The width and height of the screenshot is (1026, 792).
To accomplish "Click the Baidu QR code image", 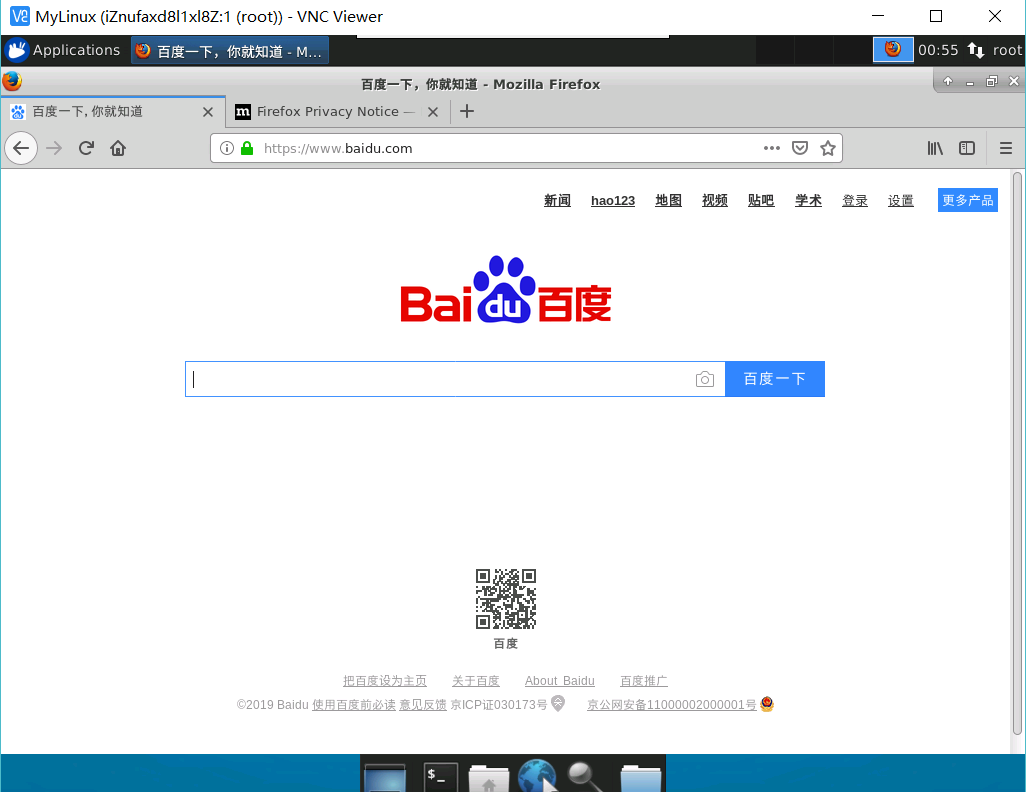I will (505, 597).
